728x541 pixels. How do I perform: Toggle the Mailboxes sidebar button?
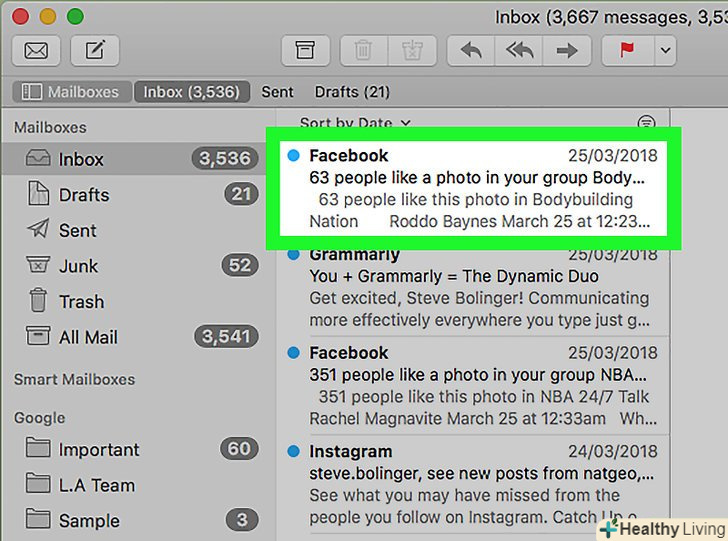[72, 91]
